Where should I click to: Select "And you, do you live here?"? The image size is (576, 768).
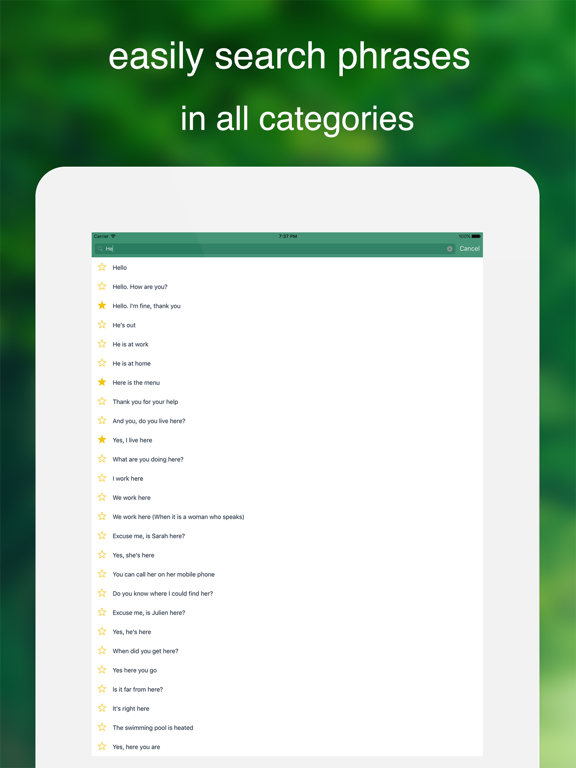287,421
